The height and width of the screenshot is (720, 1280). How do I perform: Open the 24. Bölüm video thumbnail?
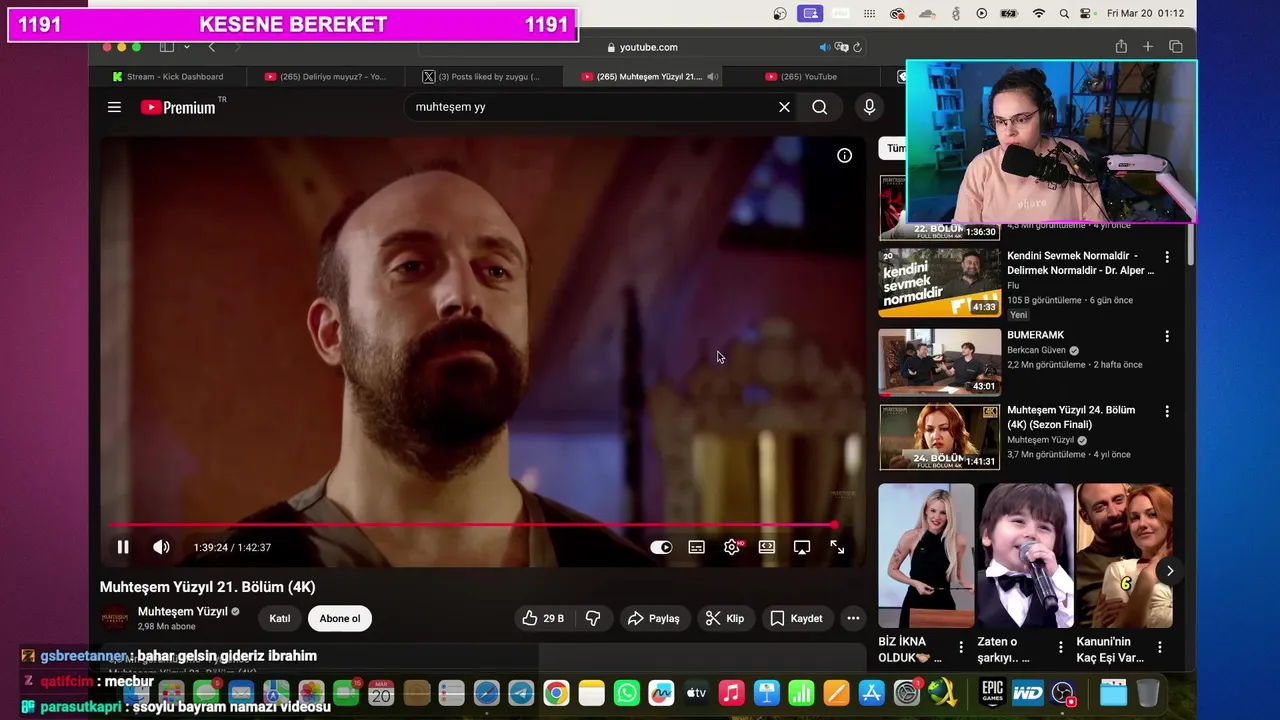tap(940, 437)
